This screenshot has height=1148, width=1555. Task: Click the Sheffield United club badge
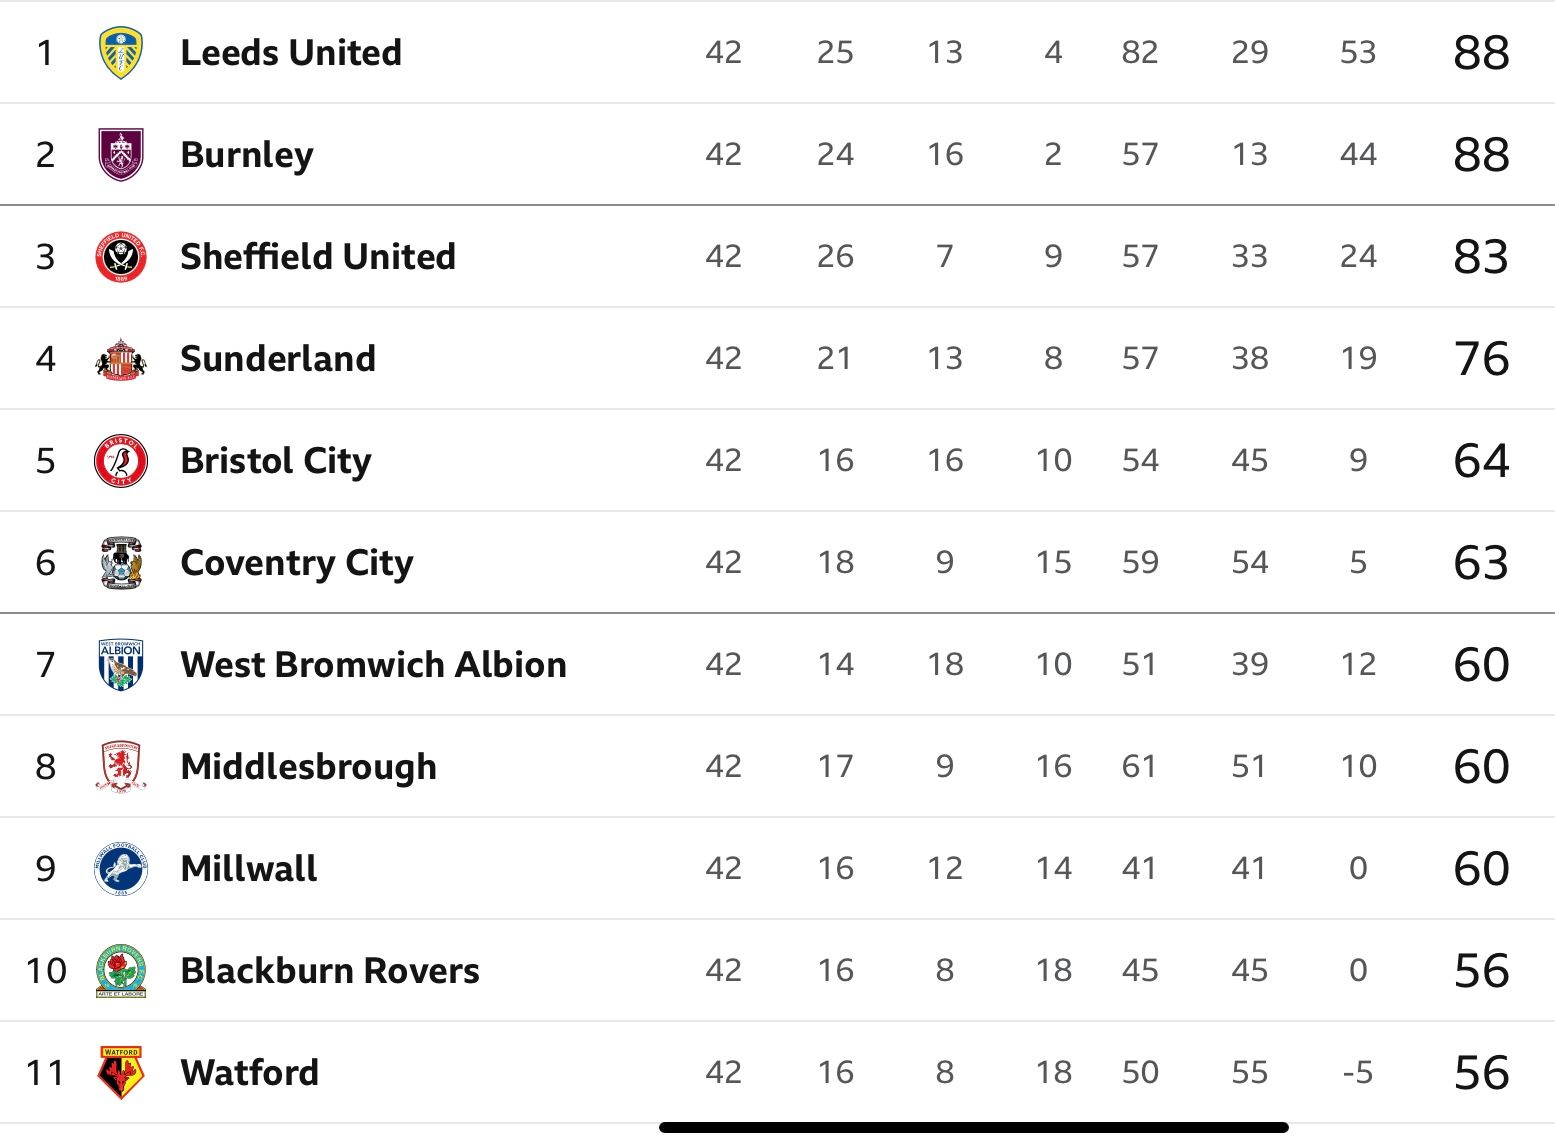(x=121, y=257)
